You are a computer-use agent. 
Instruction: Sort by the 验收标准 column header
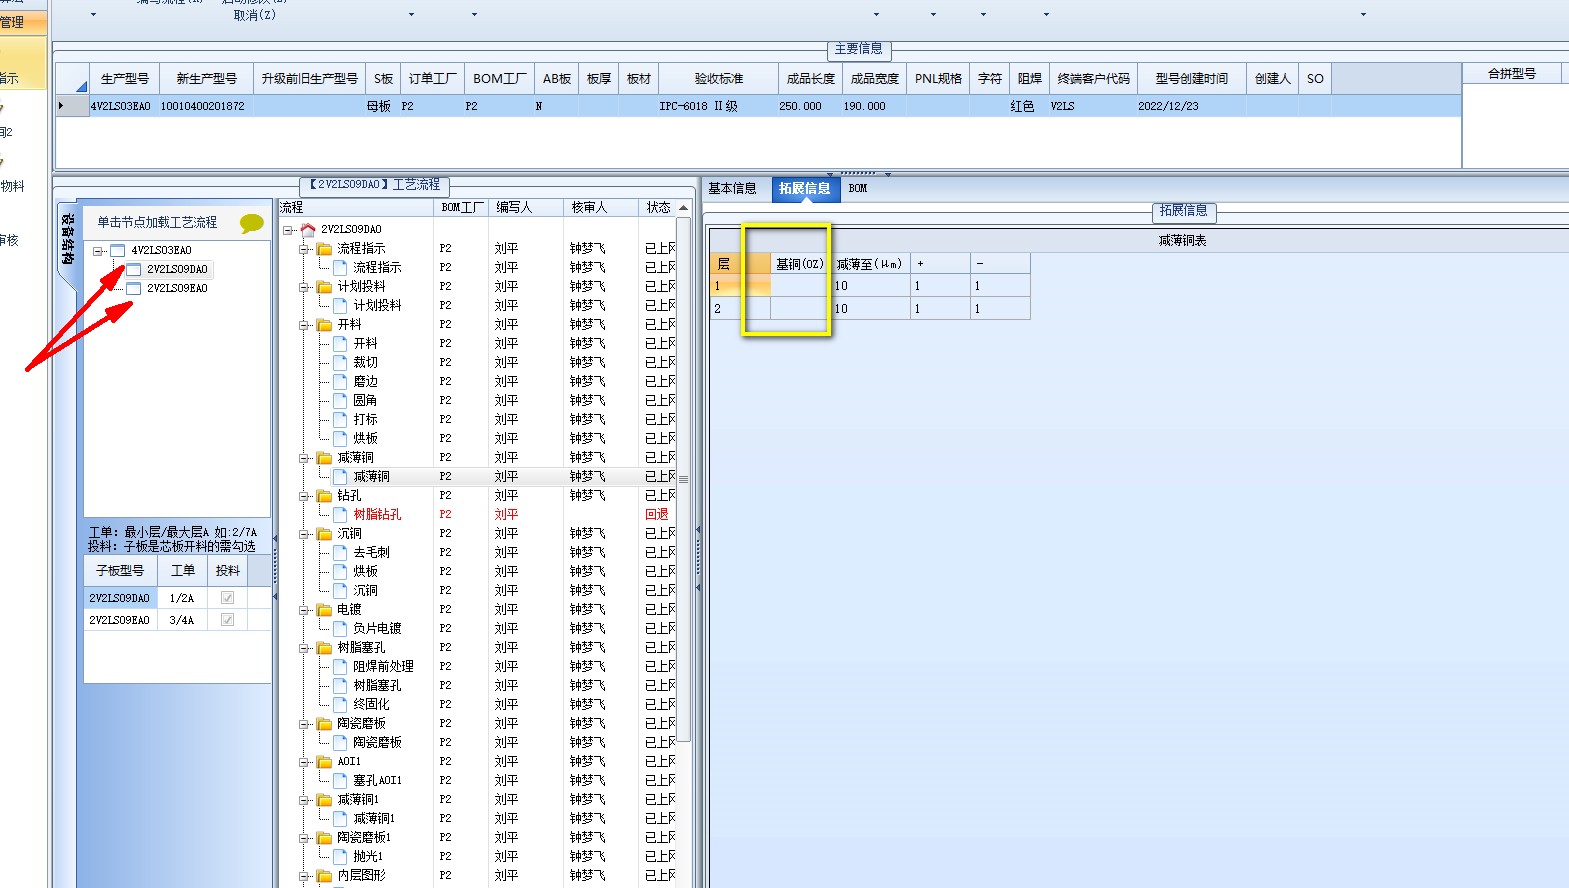[719, 78]
